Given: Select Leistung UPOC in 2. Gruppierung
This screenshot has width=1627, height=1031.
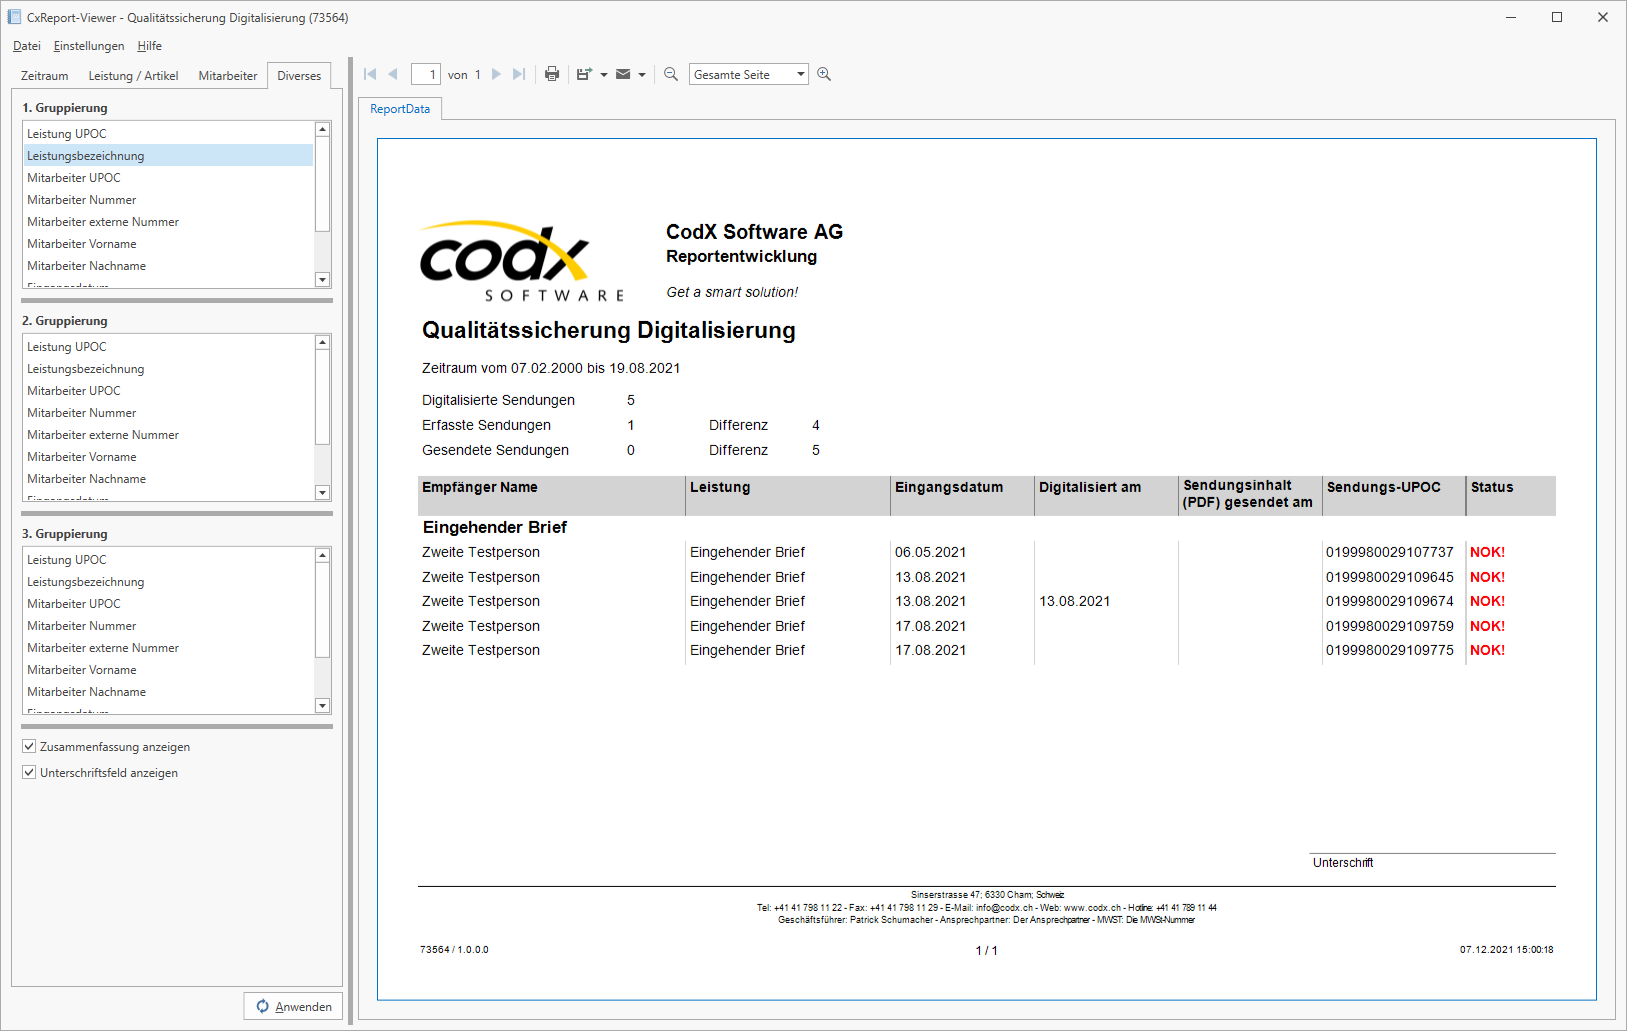Looking at the screenshot, I should click(x=168, y=347).
